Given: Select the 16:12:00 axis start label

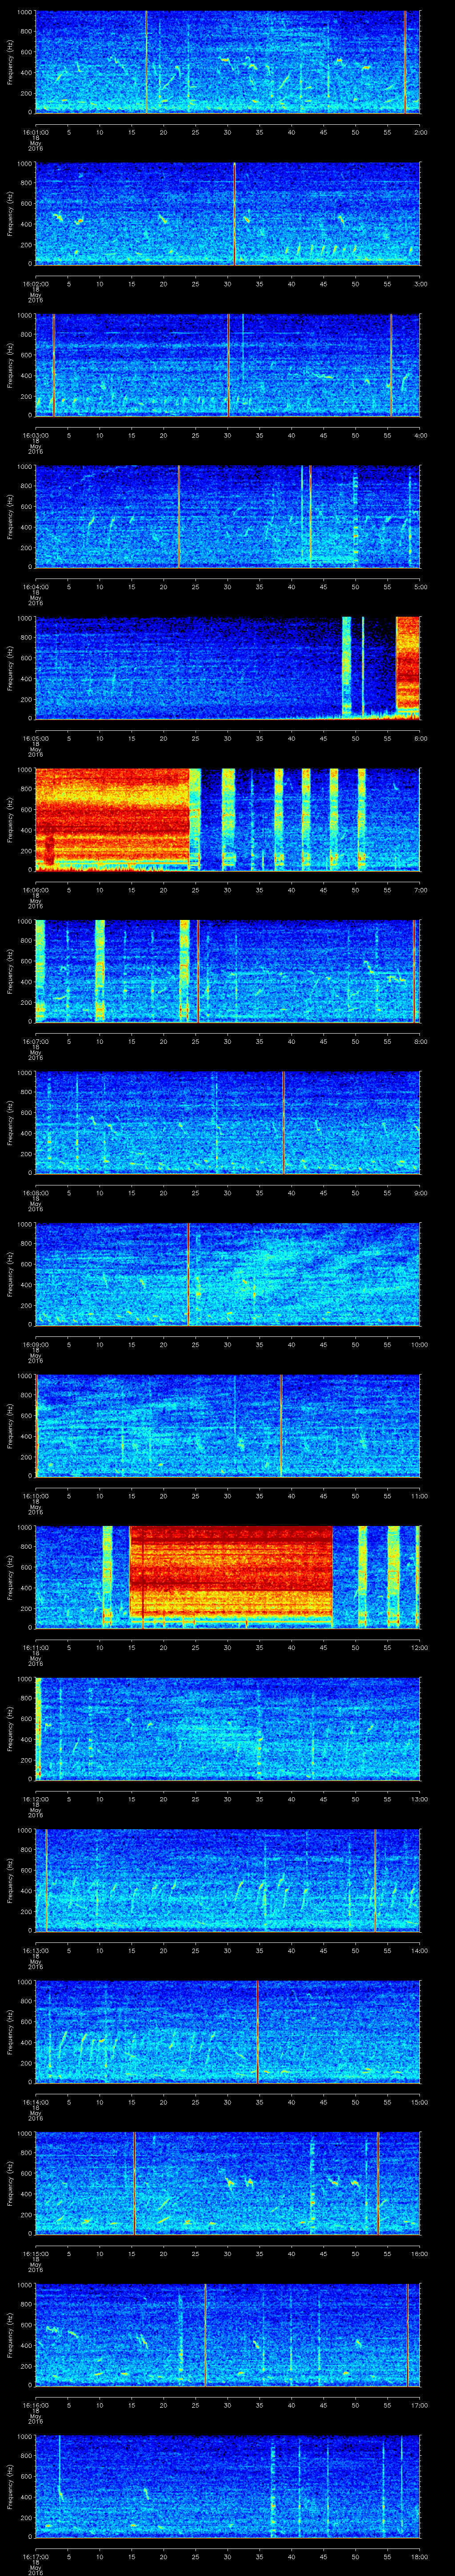Looking at the screenshot, I should 35,1799.
